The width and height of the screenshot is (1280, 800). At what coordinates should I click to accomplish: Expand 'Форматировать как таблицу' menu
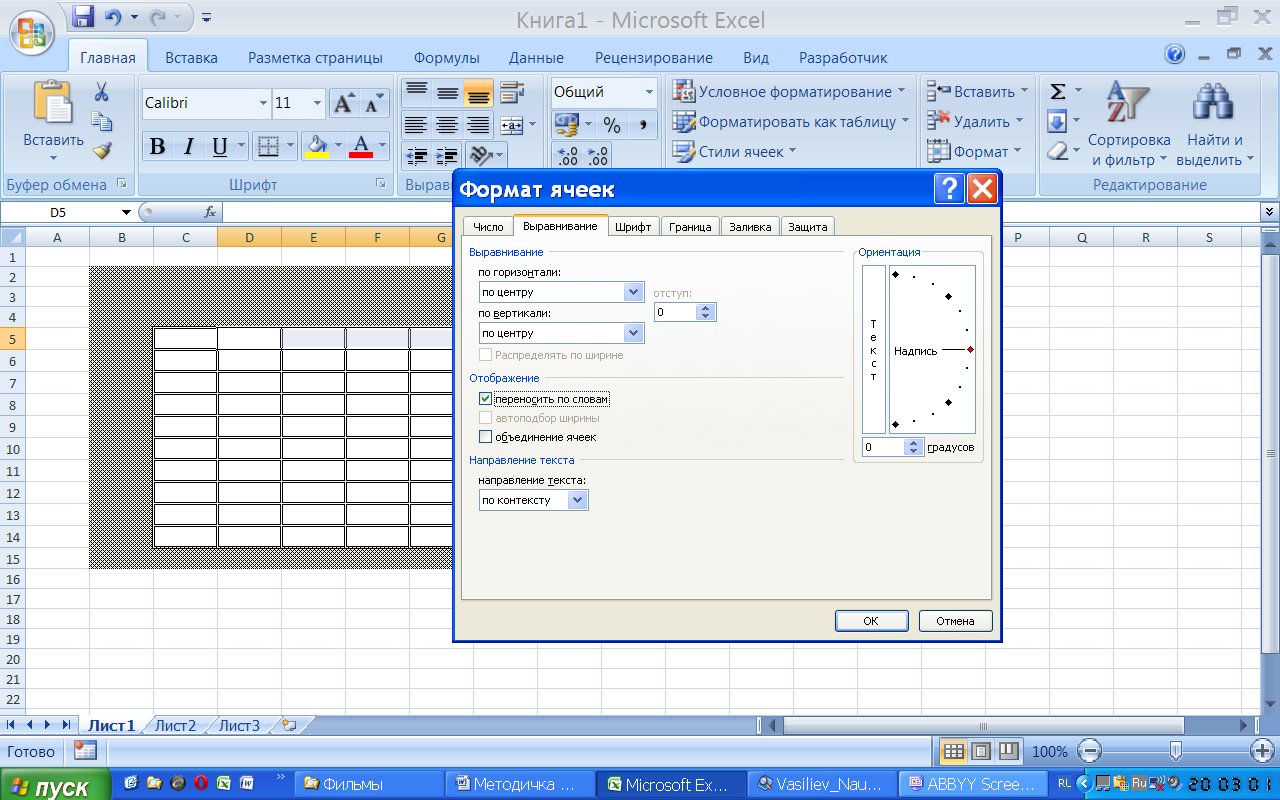click(792, 122)
